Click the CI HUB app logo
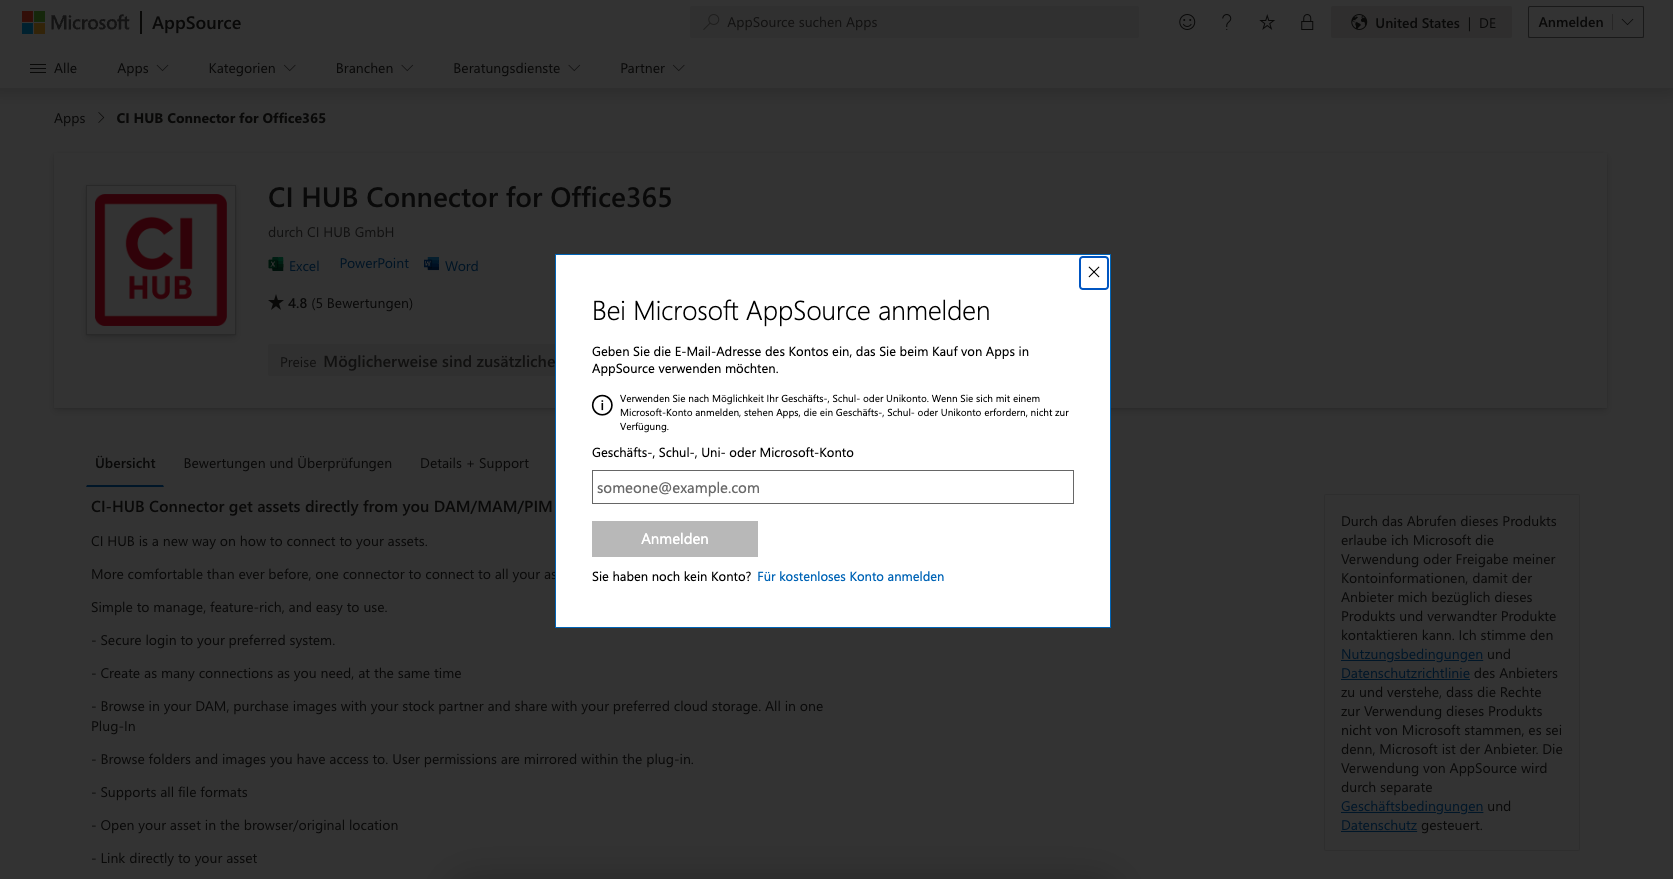 161,260
